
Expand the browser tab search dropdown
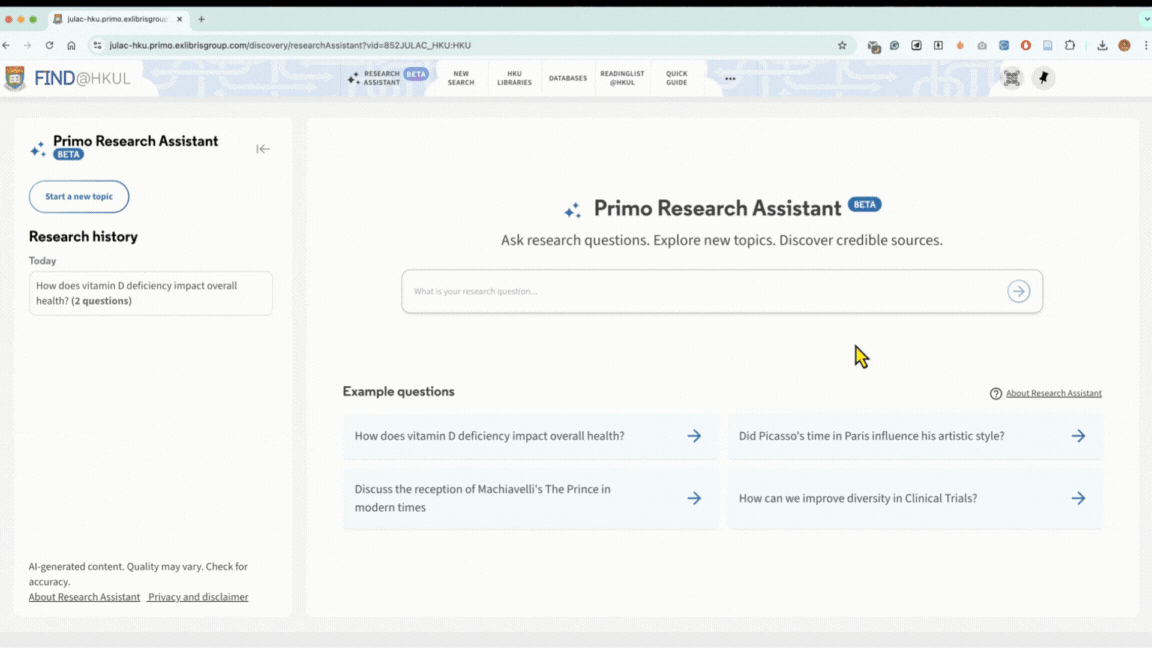(x=1146, y=19)
